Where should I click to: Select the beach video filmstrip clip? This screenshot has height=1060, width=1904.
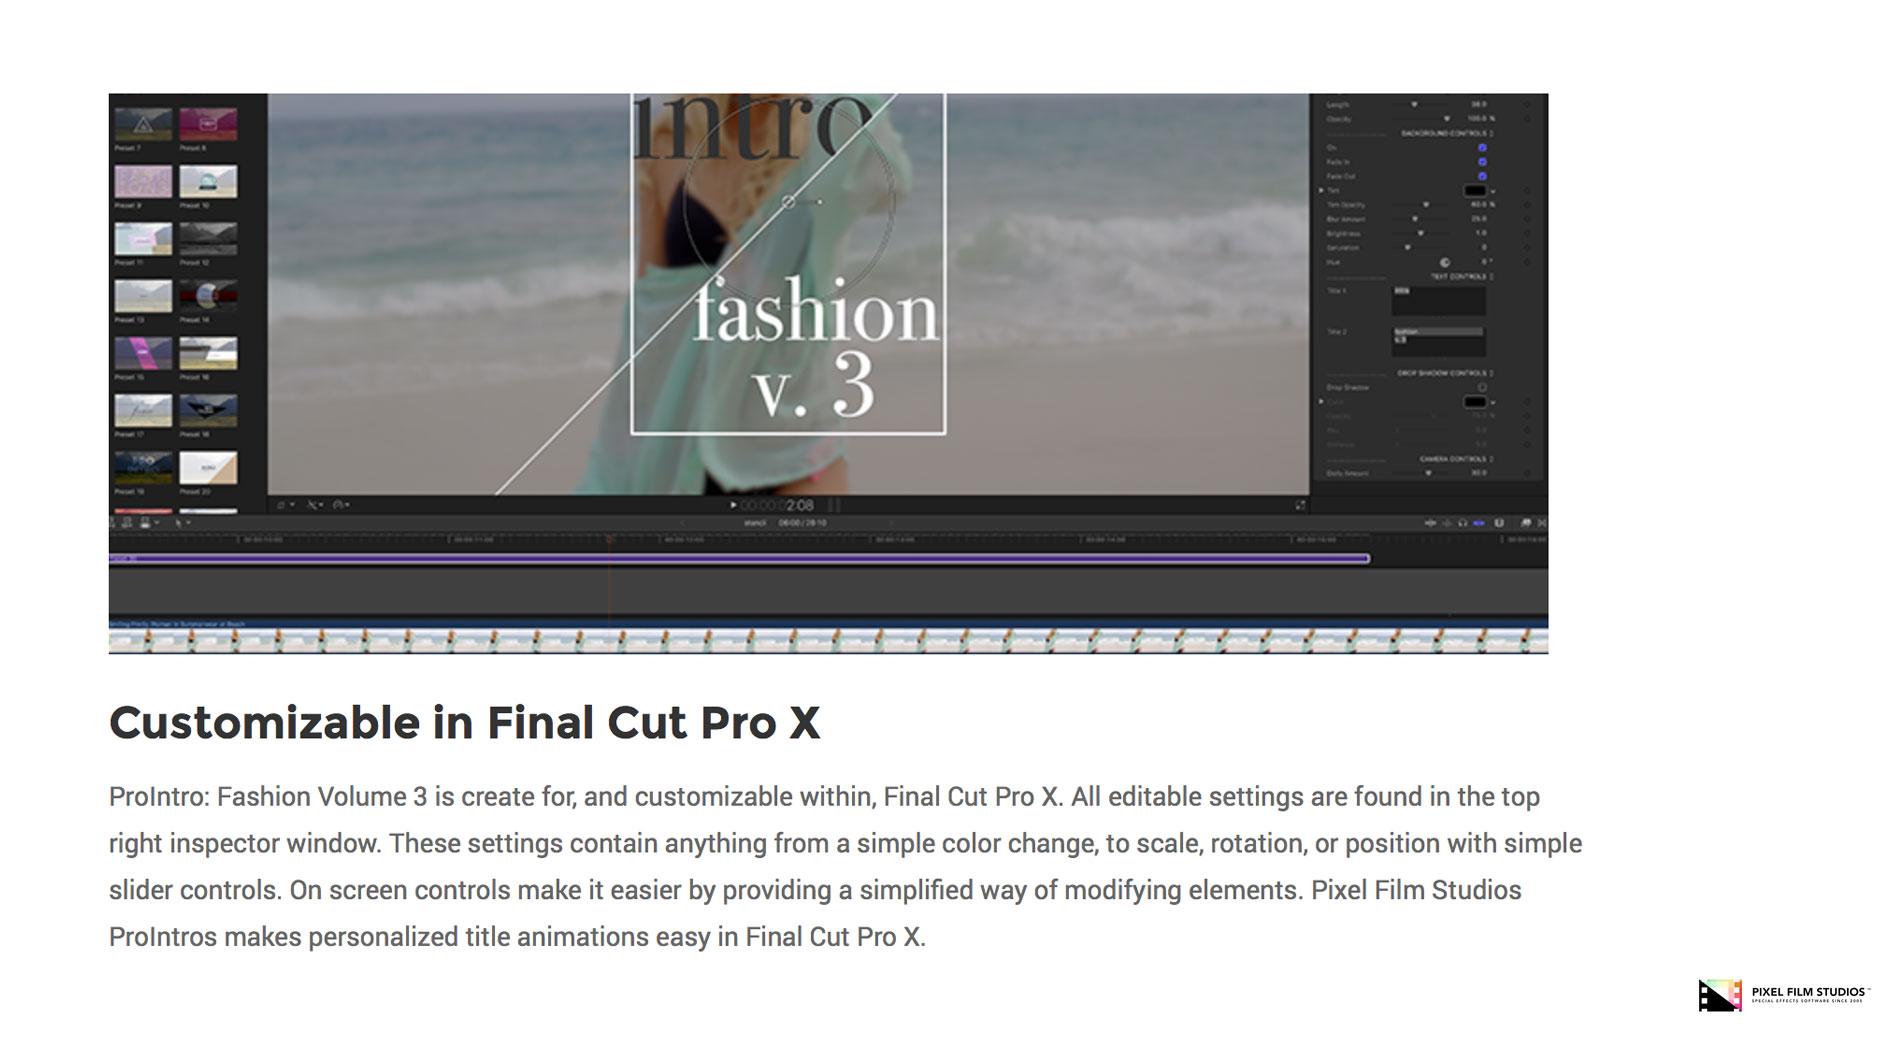[828, 636]
